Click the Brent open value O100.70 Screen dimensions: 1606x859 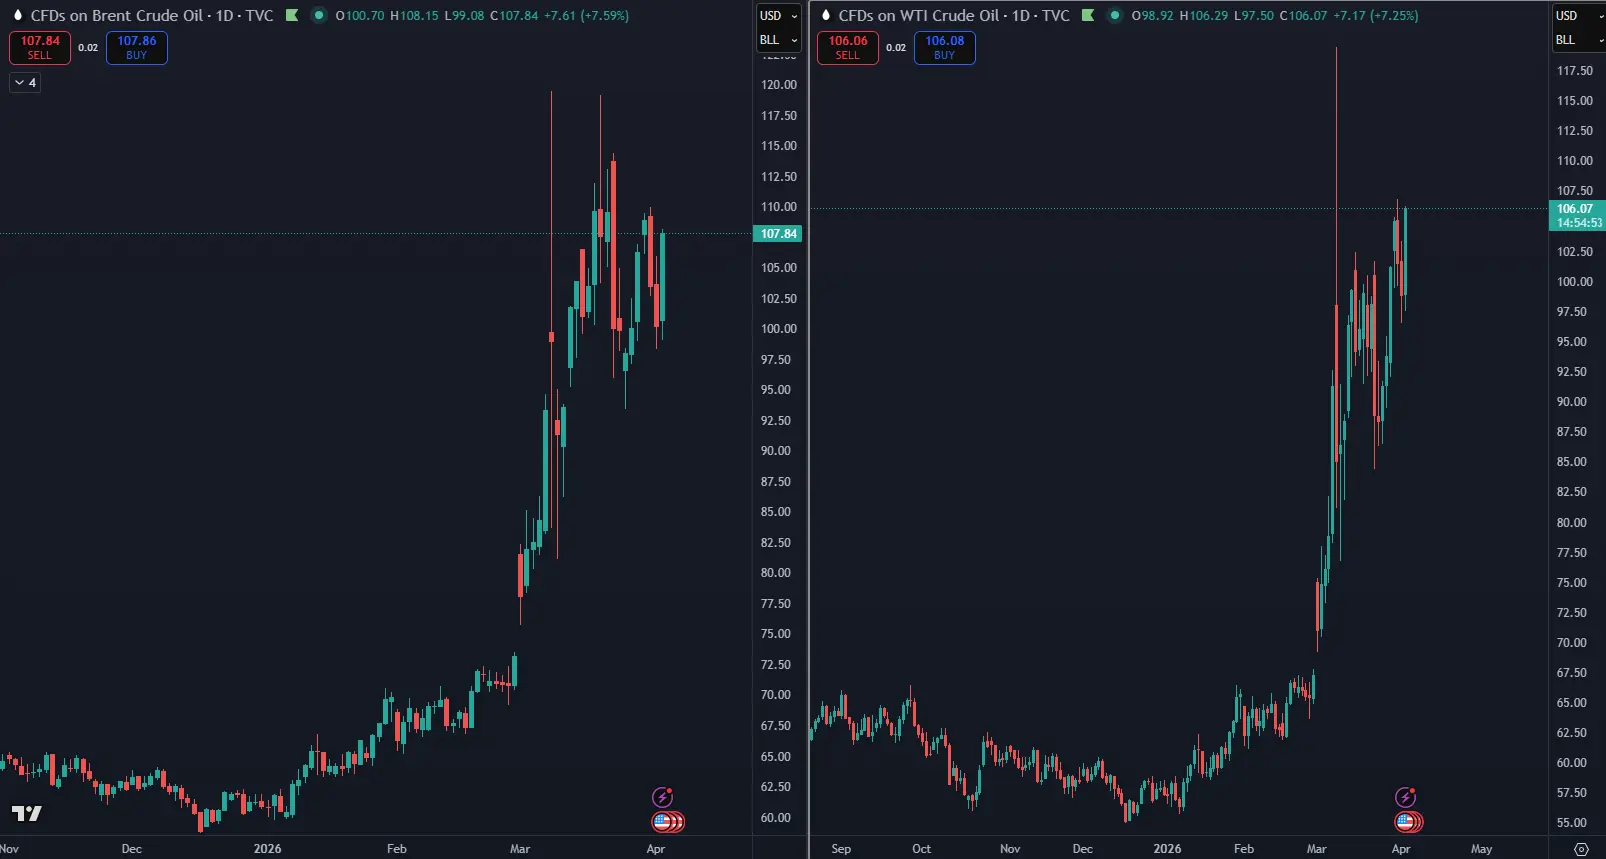point(360,15)
